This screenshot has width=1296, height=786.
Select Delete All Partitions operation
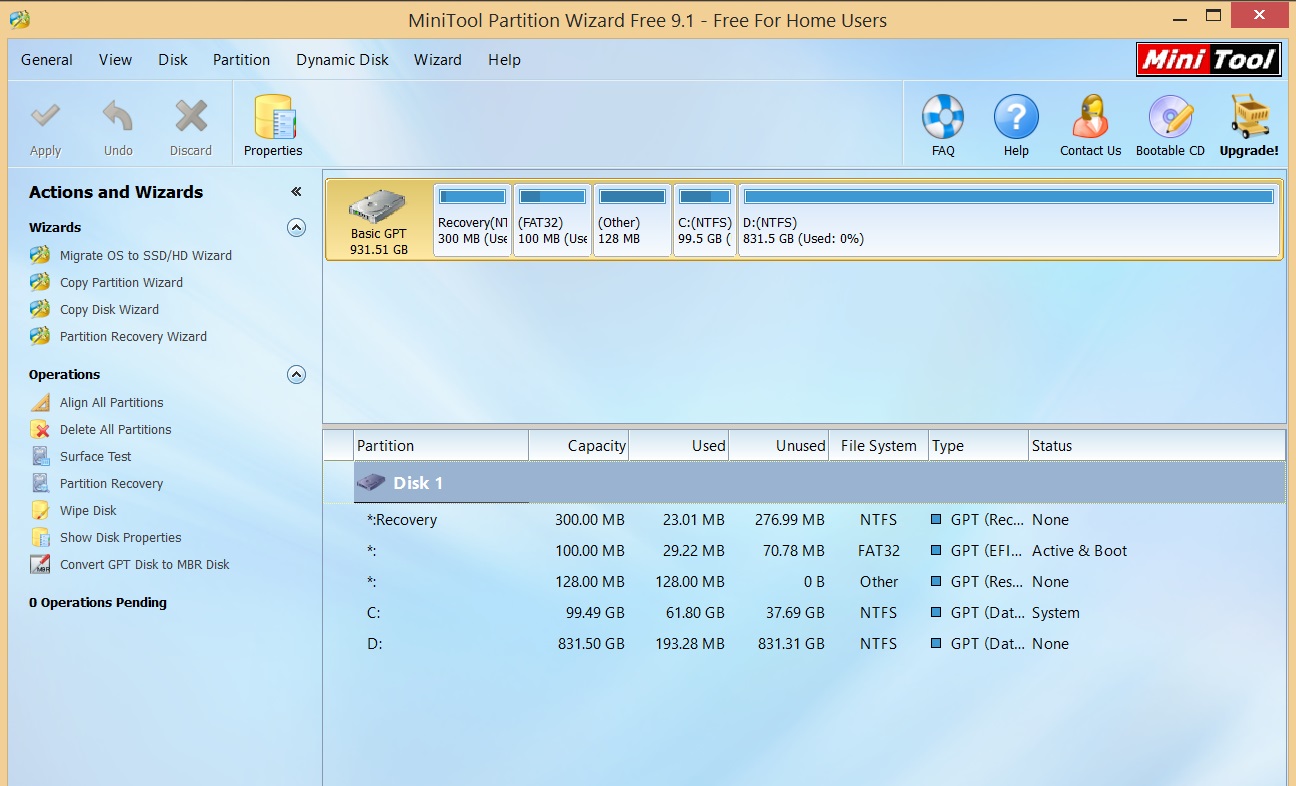115,429
